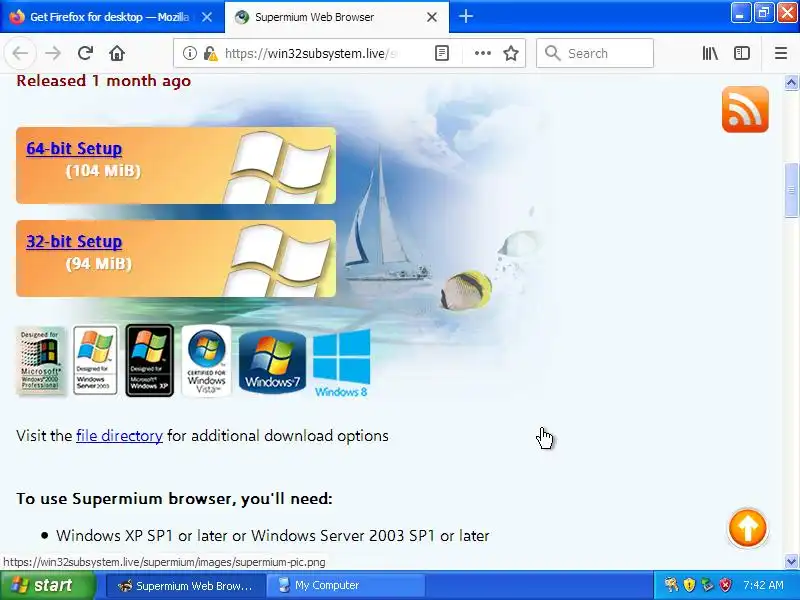800x600 pixels.
Task: Download the 64-bit Setup link
Action: [x=74, y=148]
